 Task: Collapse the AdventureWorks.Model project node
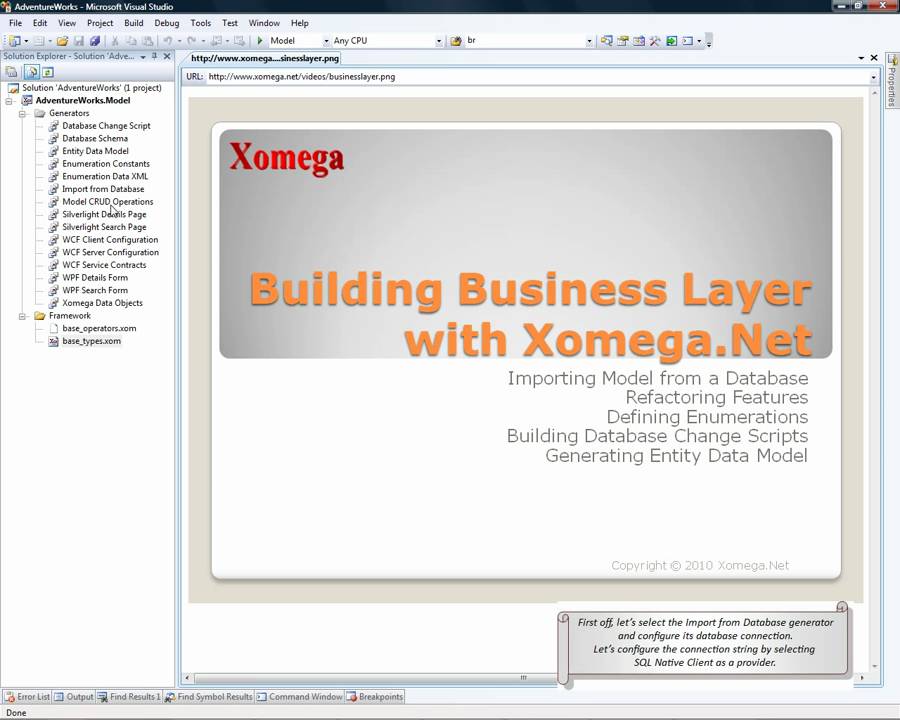point(9,100)
